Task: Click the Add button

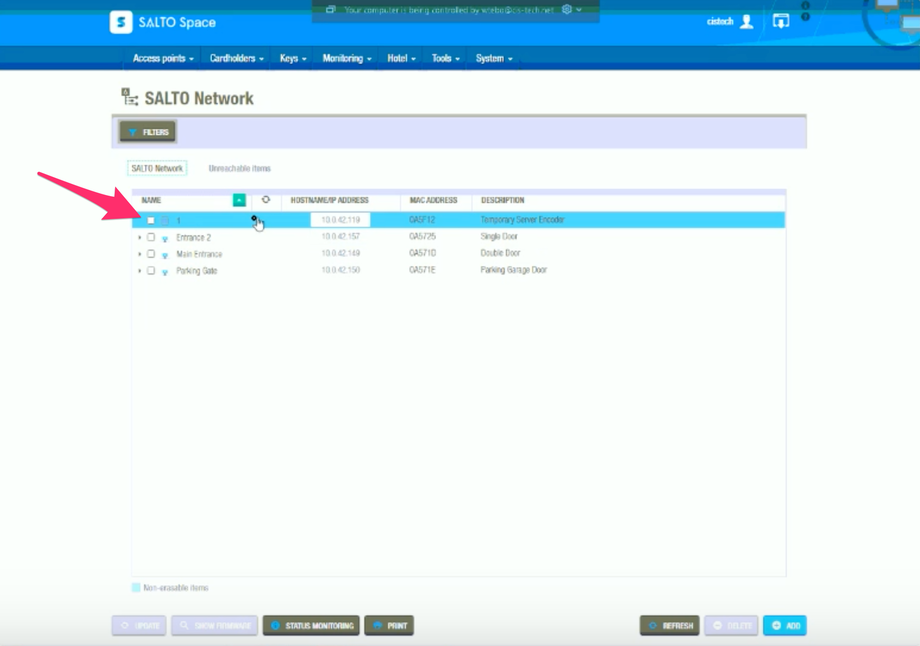Action: [785, 625]
